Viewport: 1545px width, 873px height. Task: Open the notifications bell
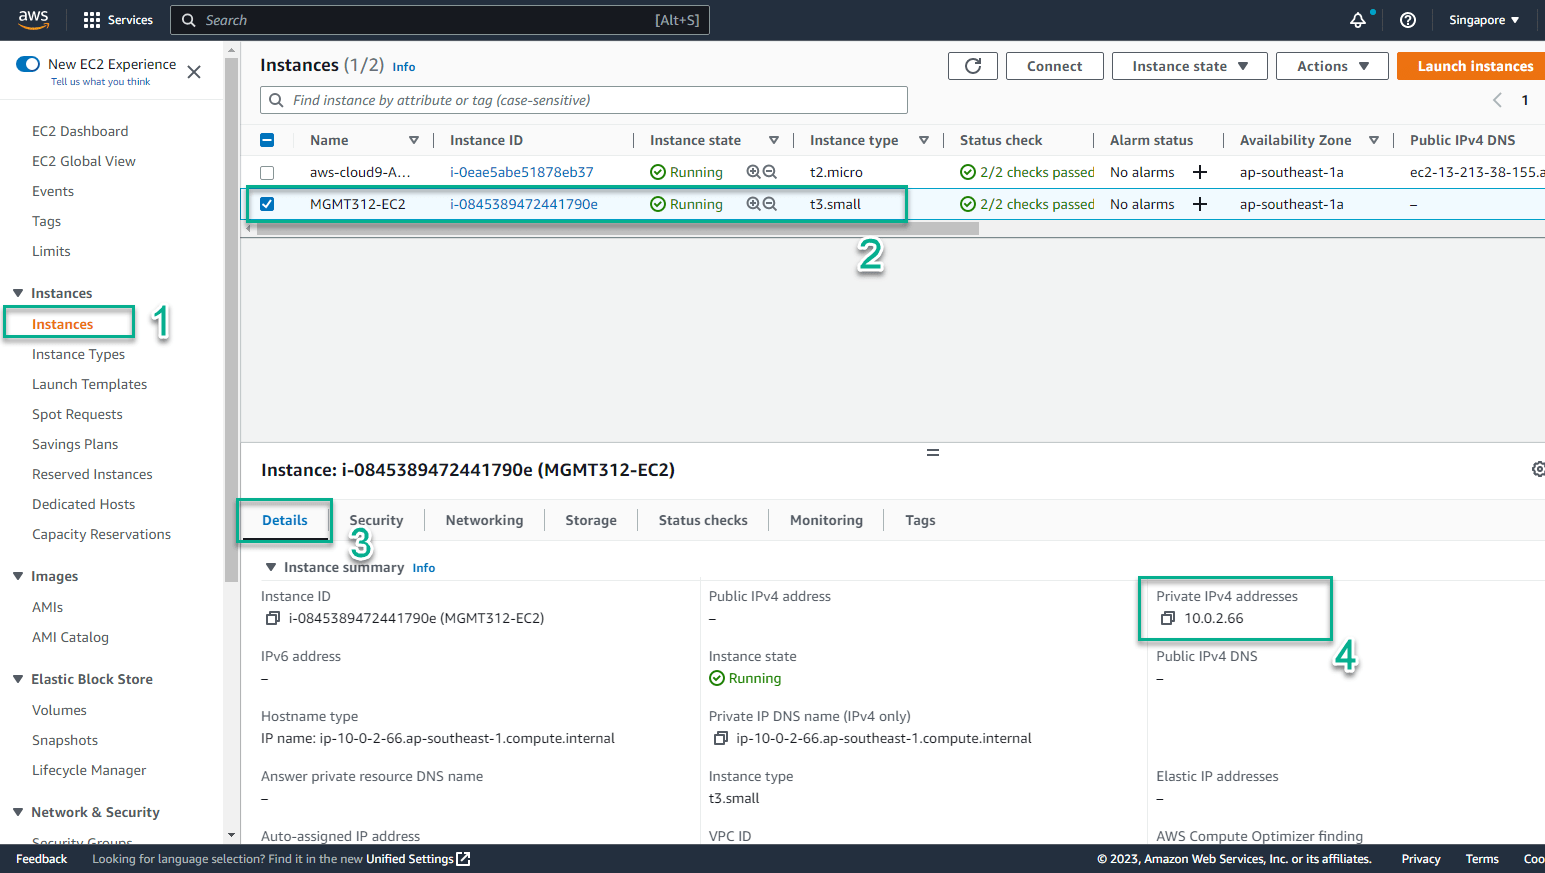(x=1358, y=20)
